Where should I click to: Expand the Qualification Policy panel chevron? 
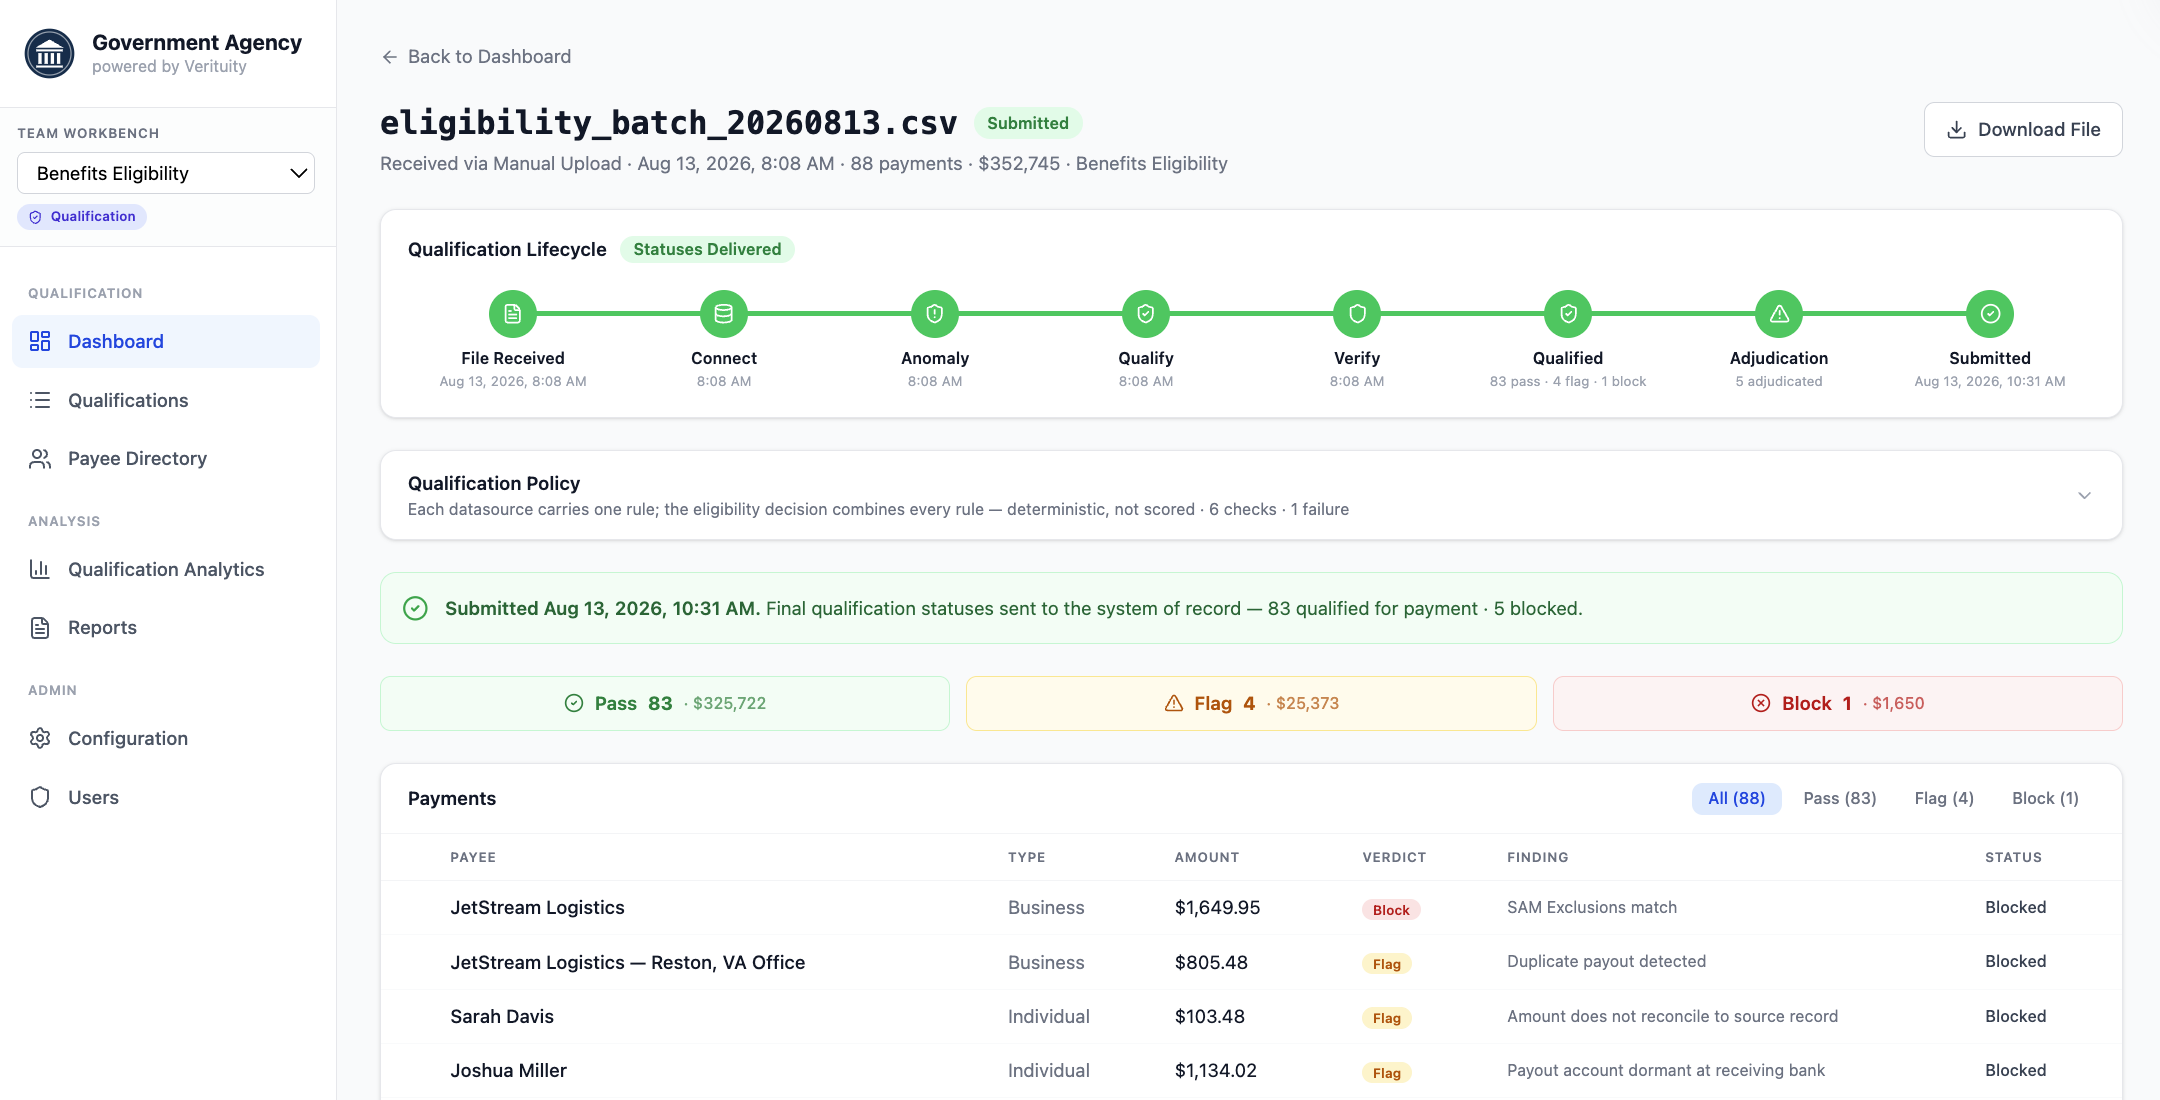[2084, 495]
